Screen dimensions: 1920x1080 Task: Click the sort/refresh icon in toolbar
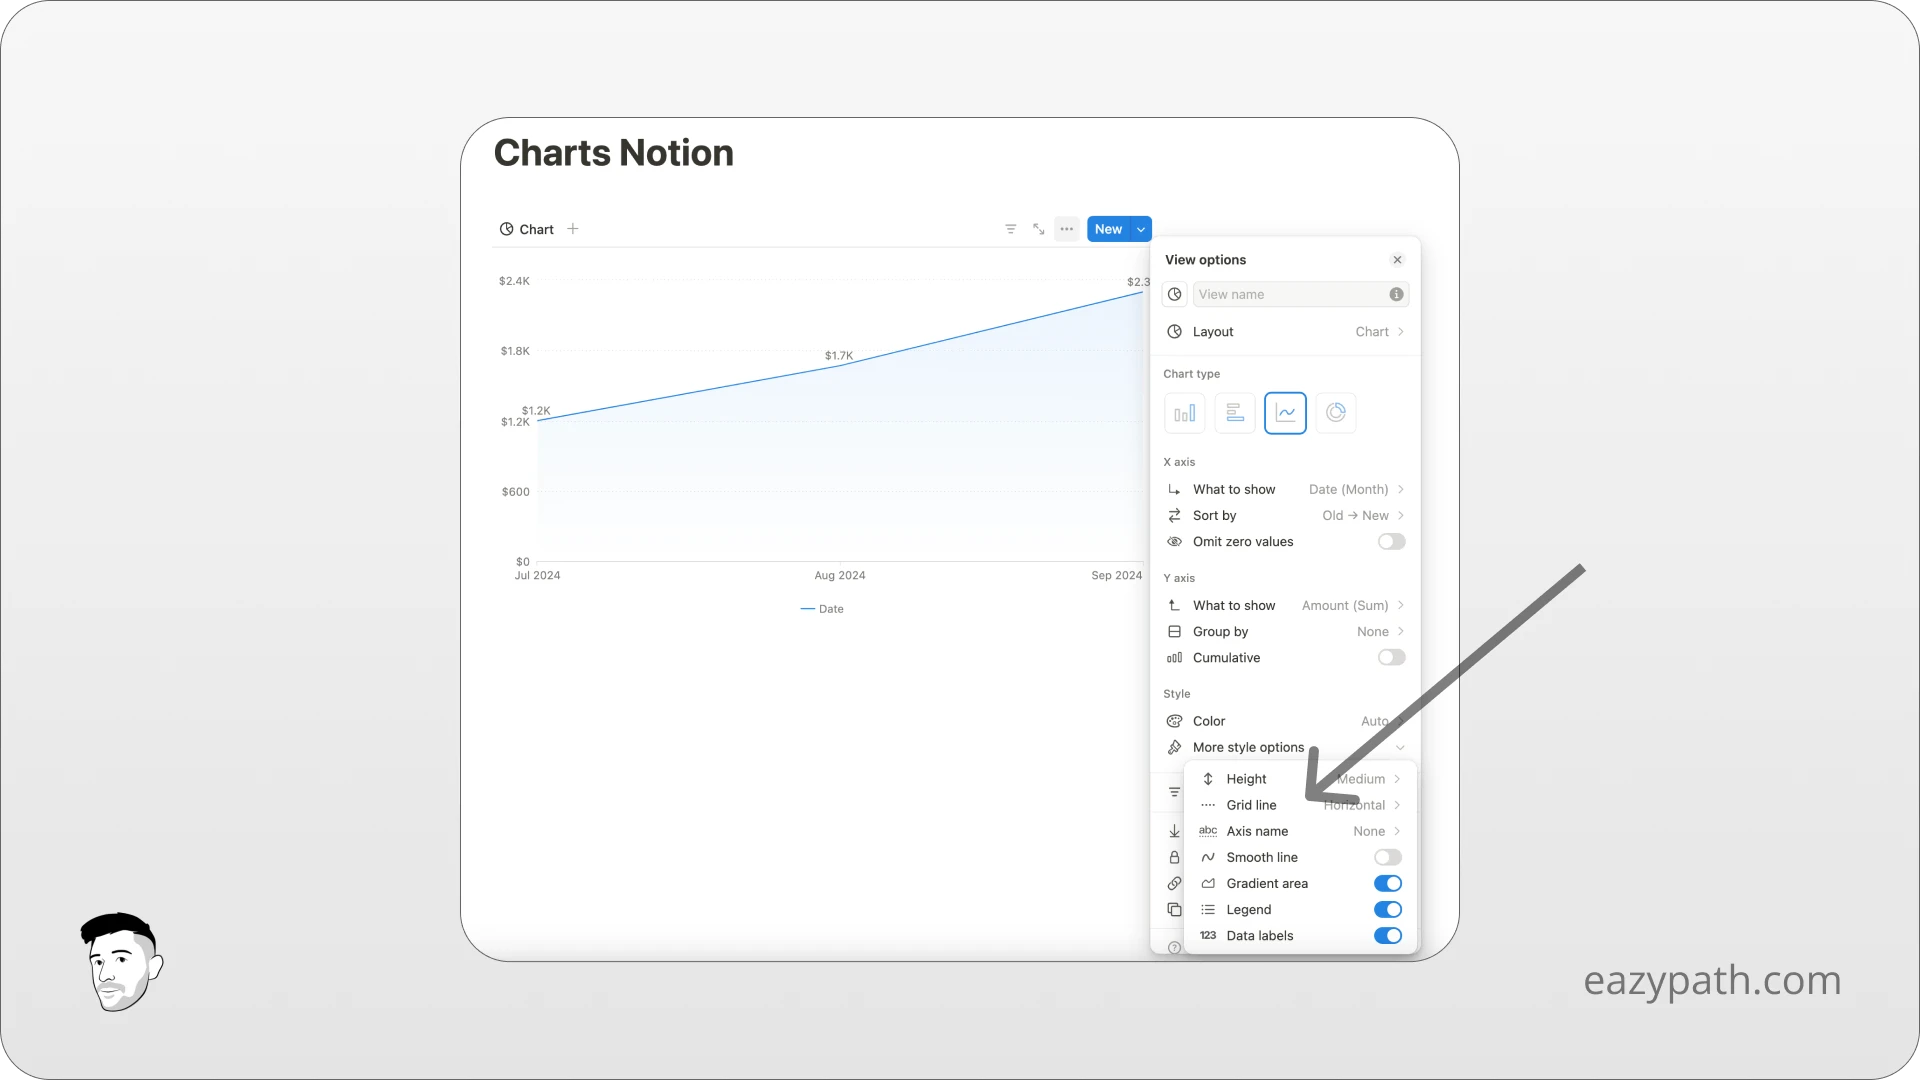point(1039,228)
